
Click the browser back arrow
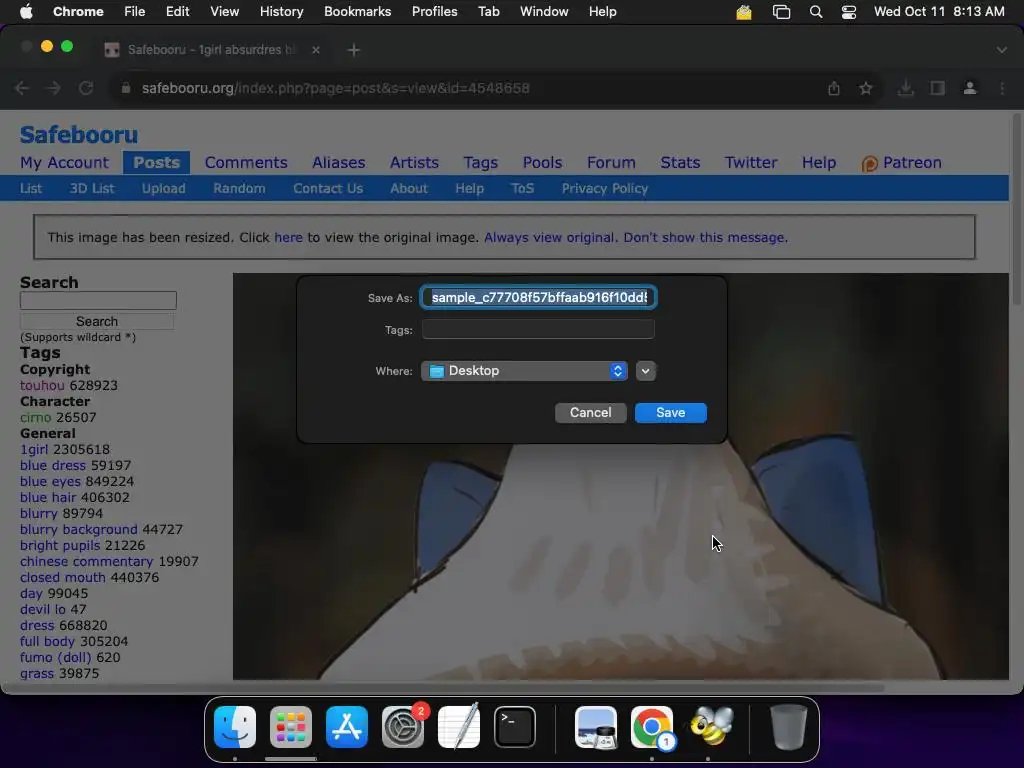pos(22,88)
